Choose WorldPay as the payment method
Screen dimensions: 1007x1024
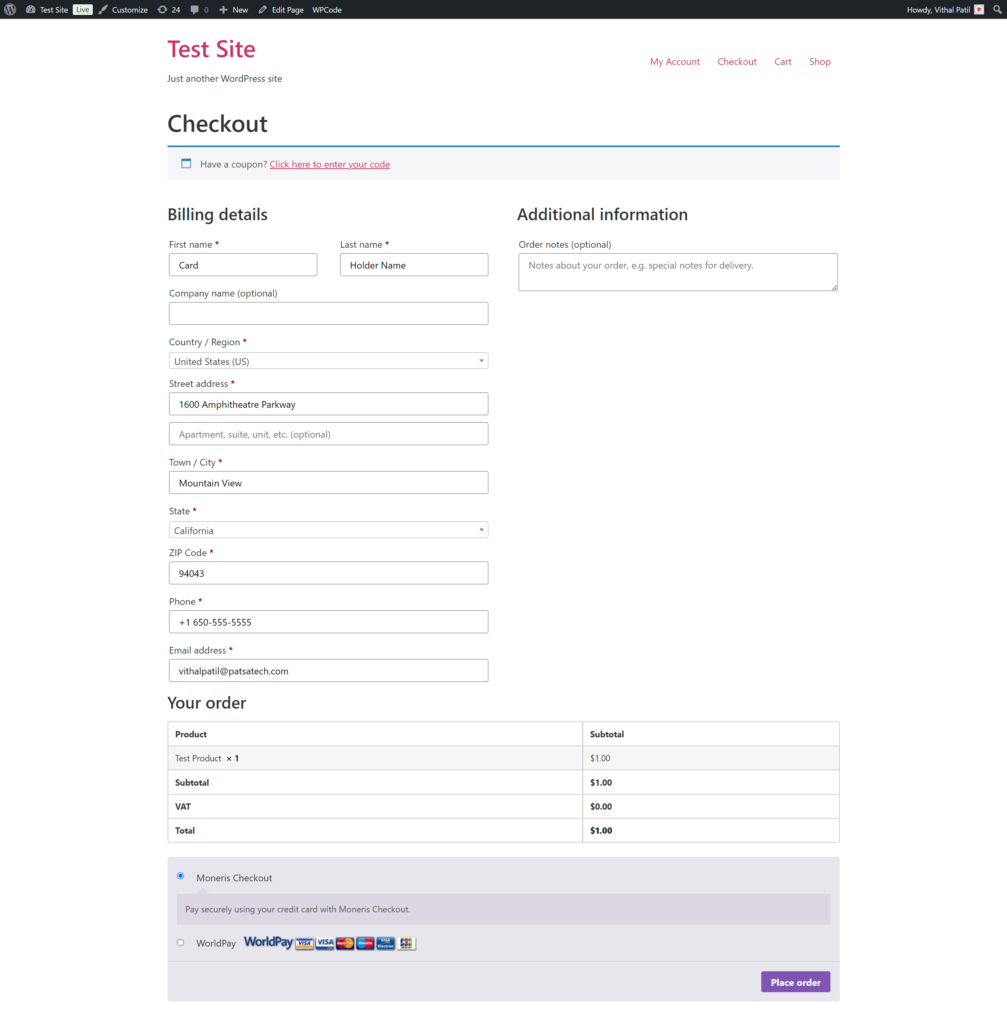(x=180, y=942)
